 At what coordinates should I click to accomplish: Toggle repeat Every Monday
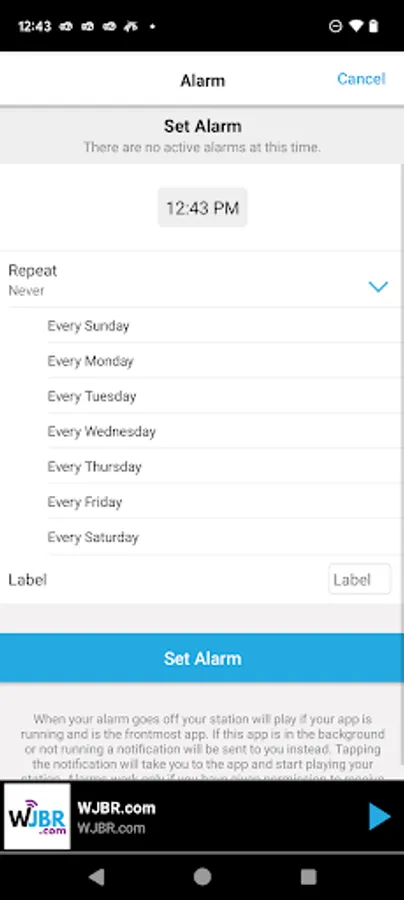pos(224,360)
